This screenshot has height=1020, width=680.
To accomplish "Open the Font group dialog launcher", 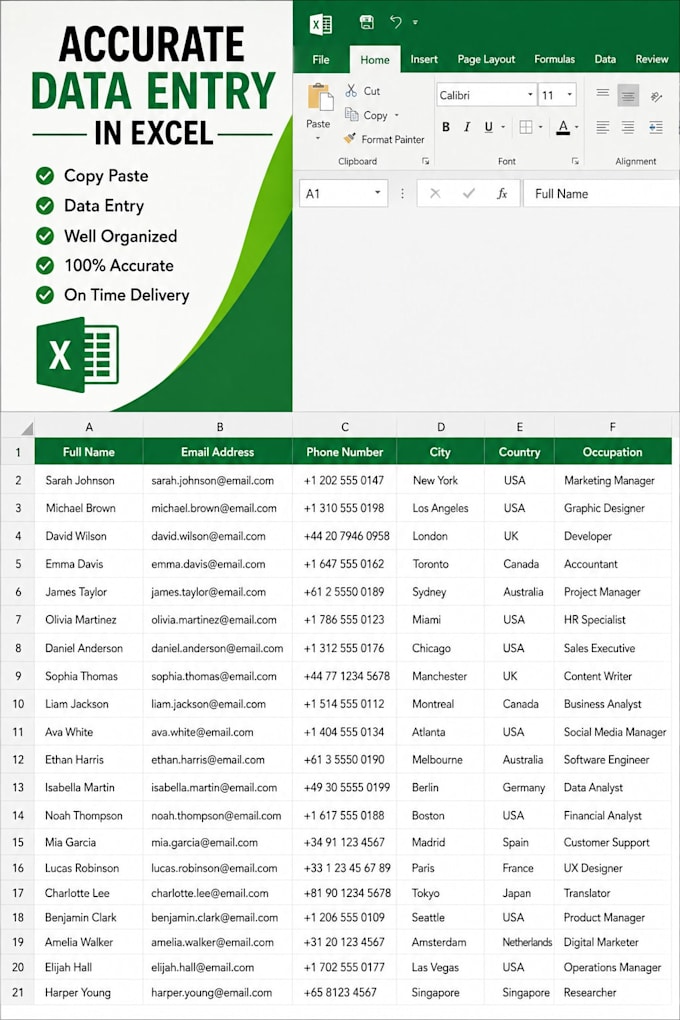I will (575, 161).
